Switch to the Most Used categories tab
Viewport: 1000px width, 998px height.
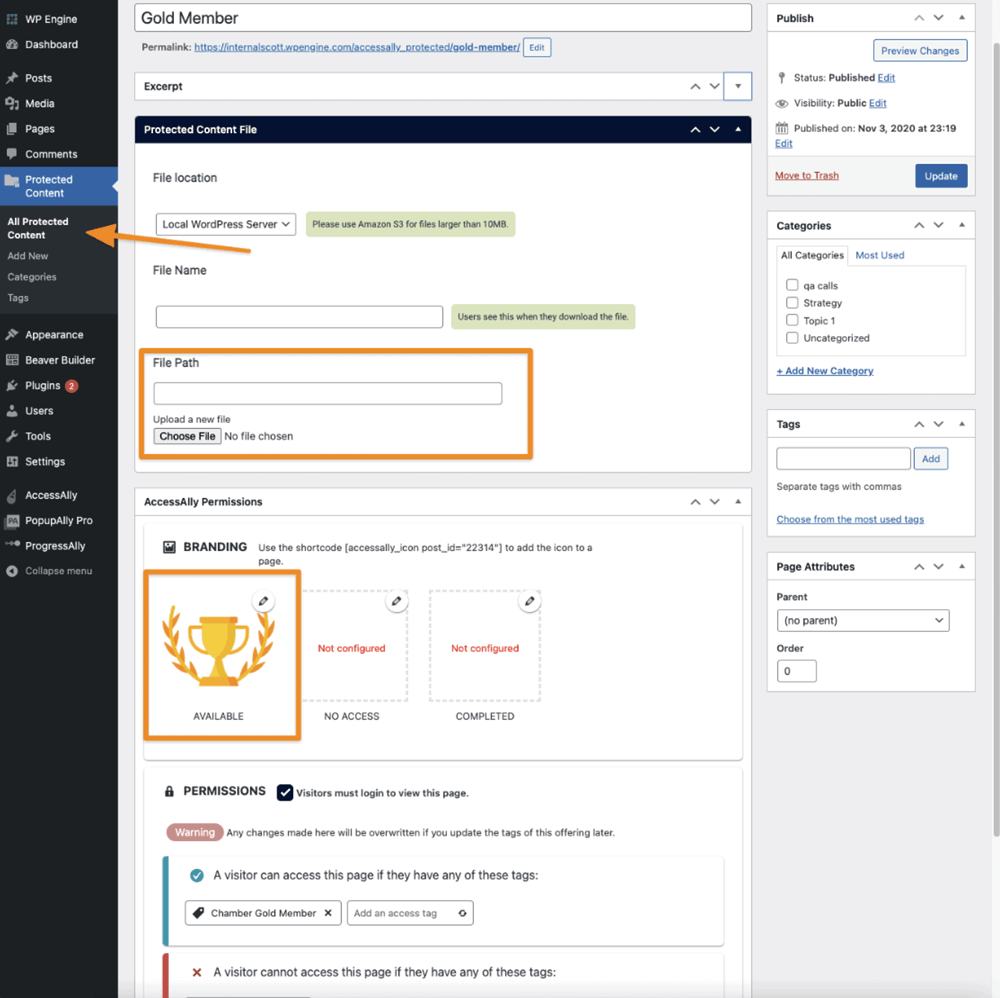(878, 255)
